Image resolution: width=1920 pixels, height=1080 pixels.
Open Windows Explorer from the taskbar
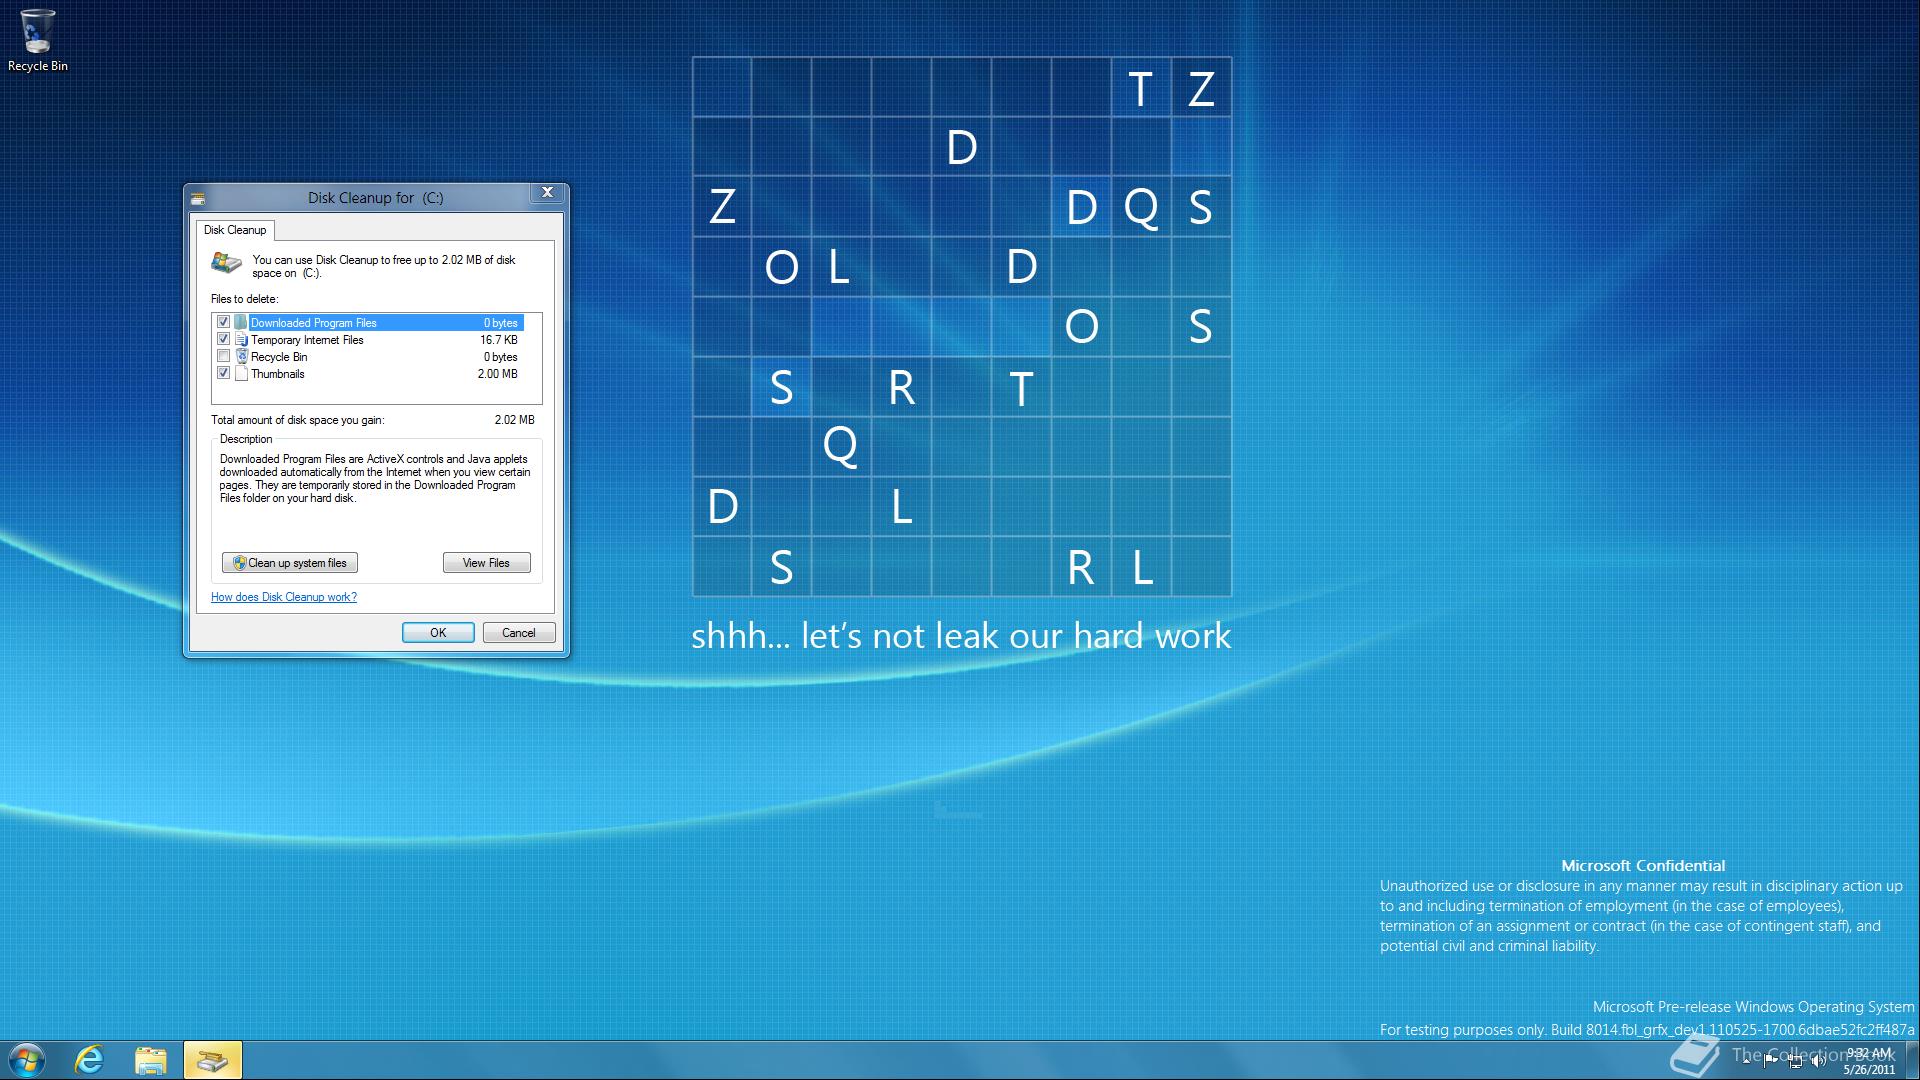pos(151,1060)
